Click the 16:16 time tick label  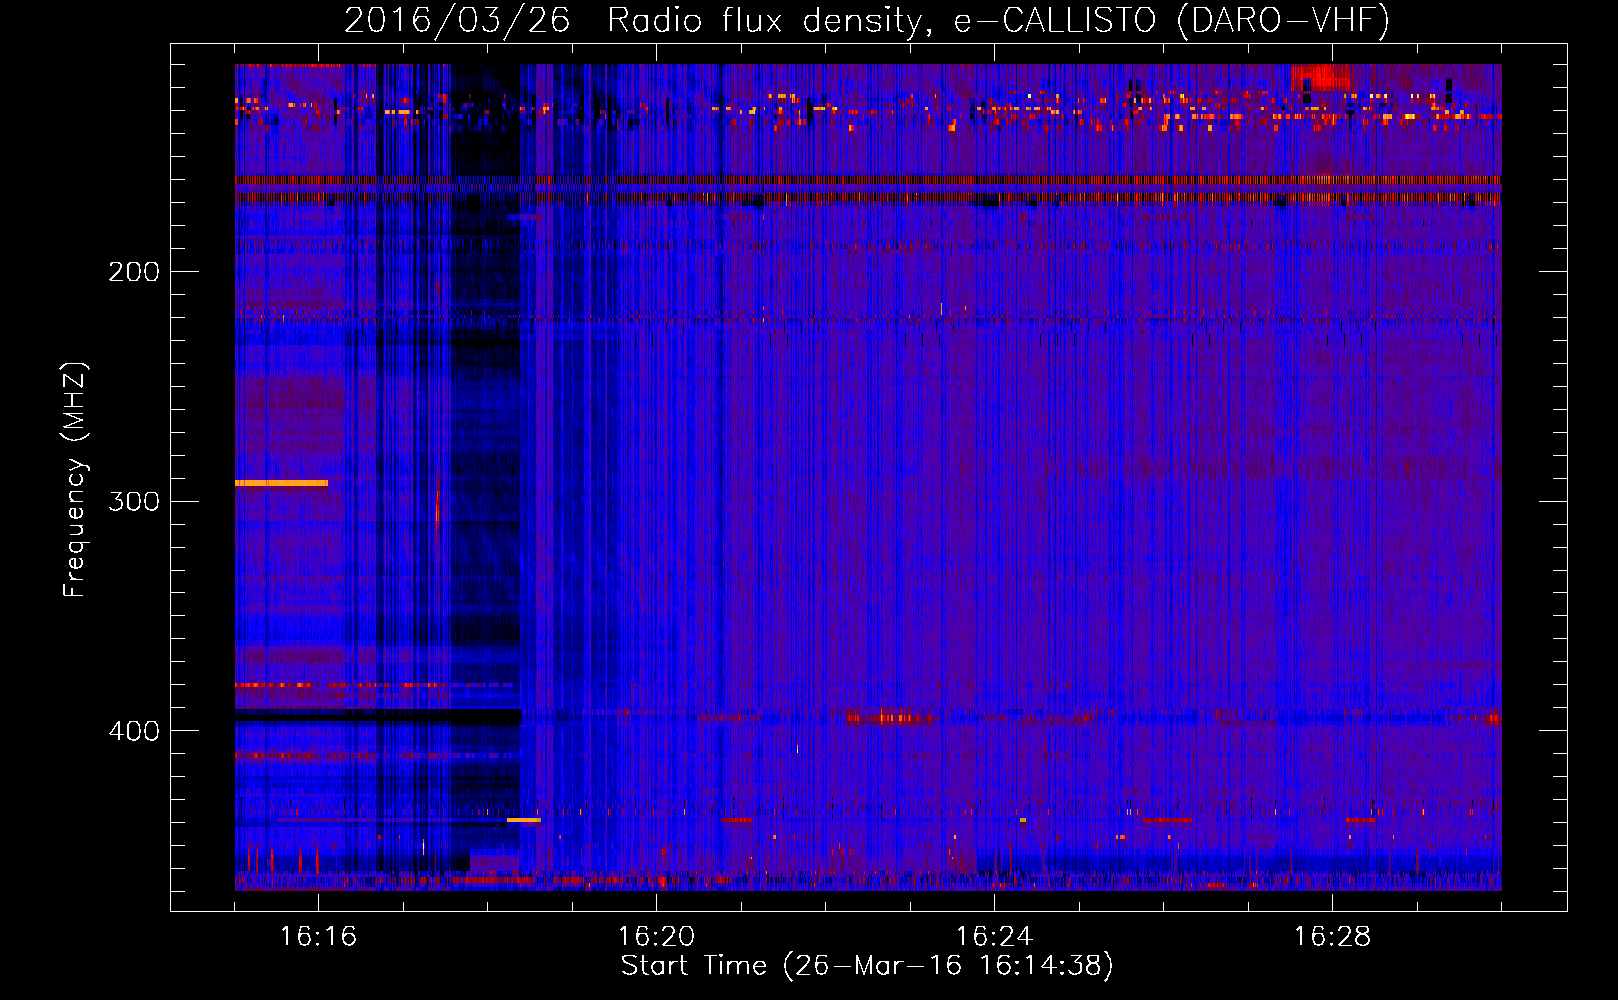(x=318, y=937)
